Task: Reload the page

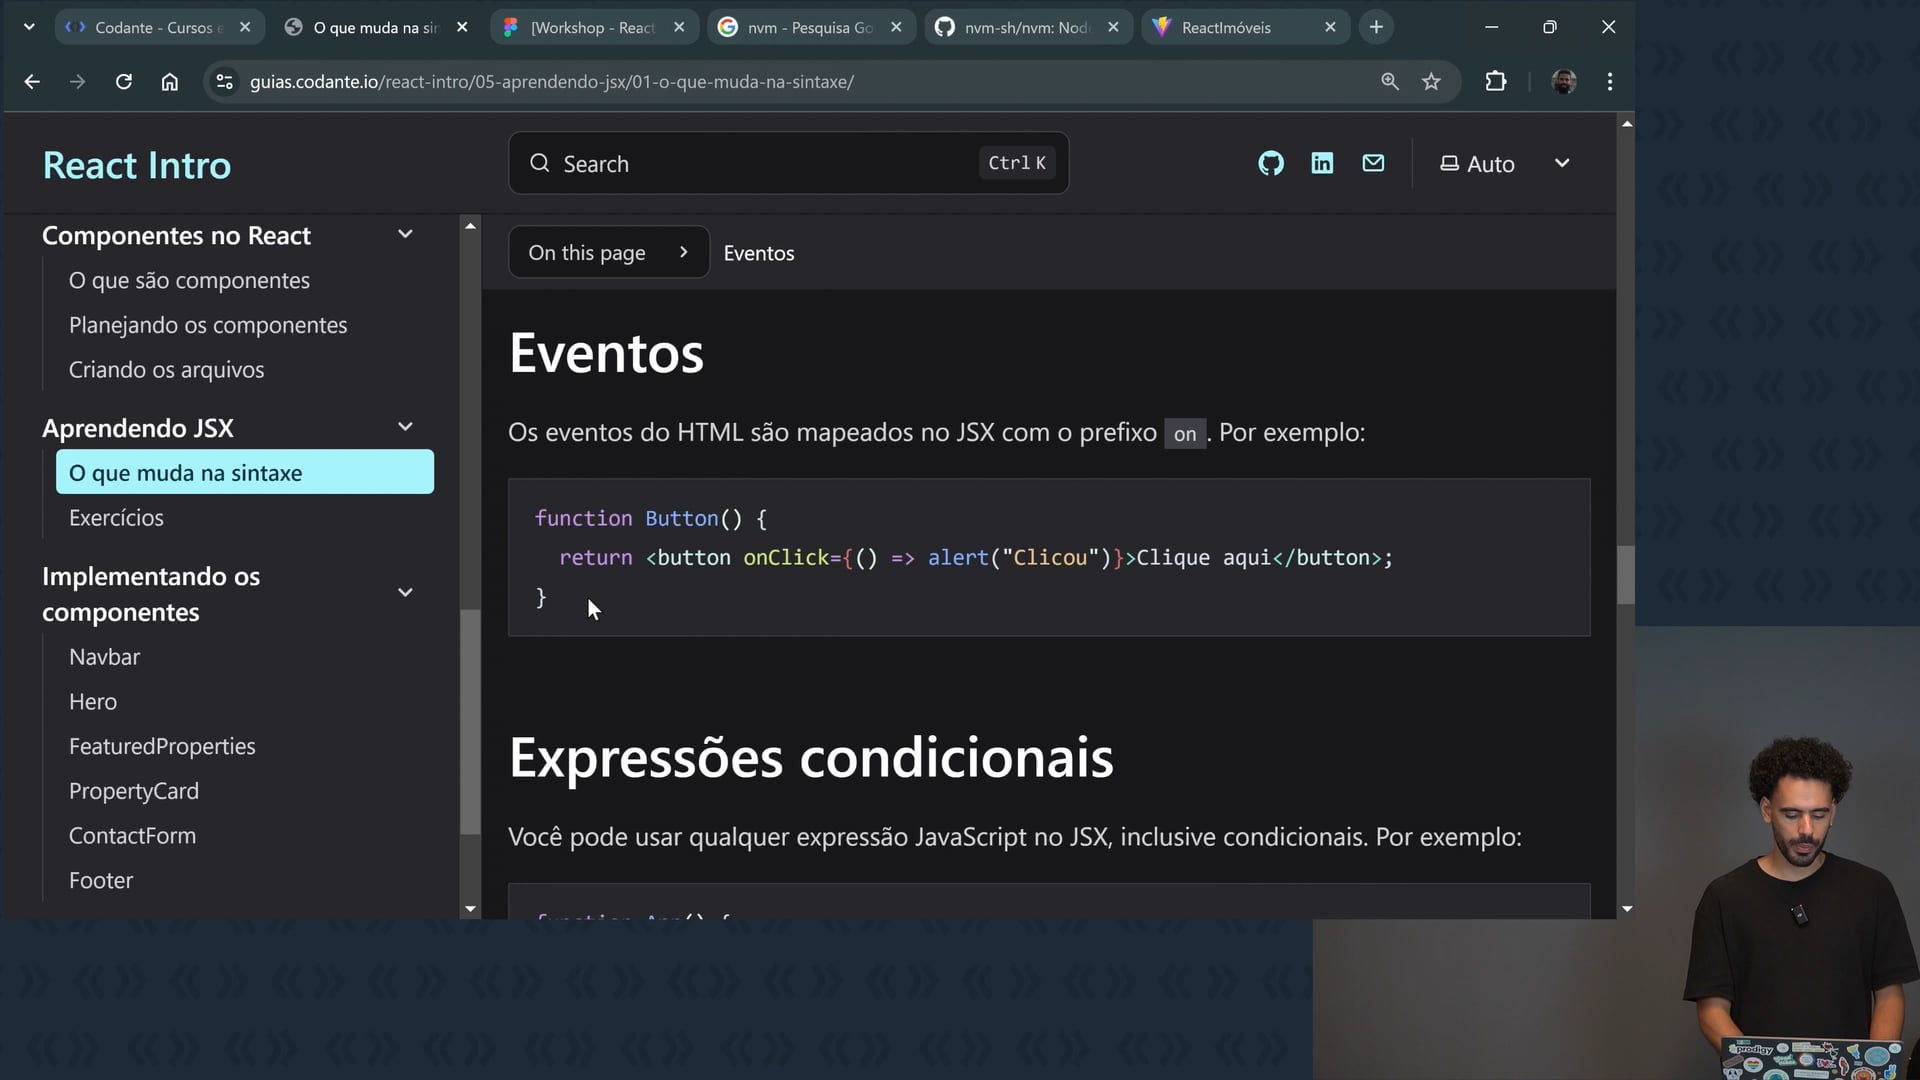Action: (124, 82)
